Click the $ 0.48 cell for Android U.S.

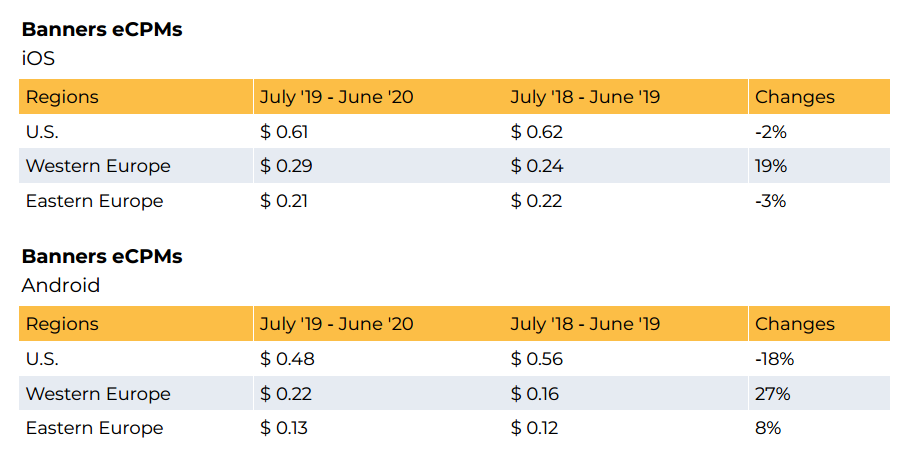(x=287, y=359)
